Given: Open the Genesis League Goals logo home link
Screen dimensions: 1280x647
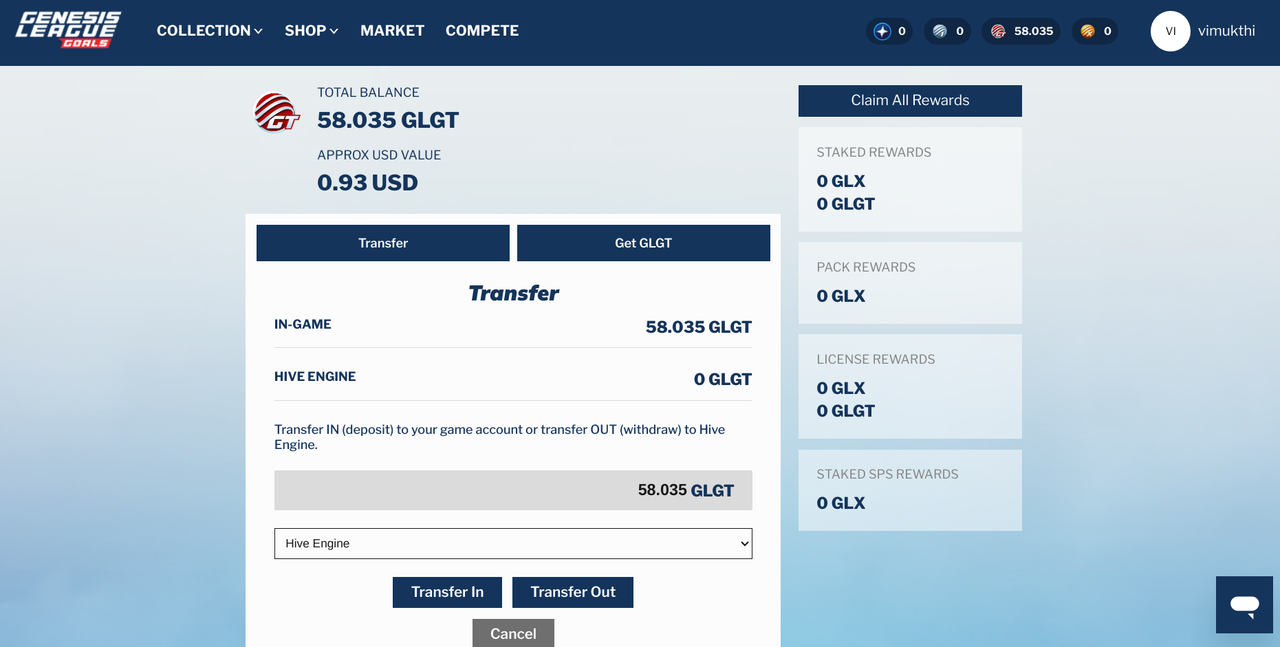Looking at the screenshot, I should coord(67,30).
